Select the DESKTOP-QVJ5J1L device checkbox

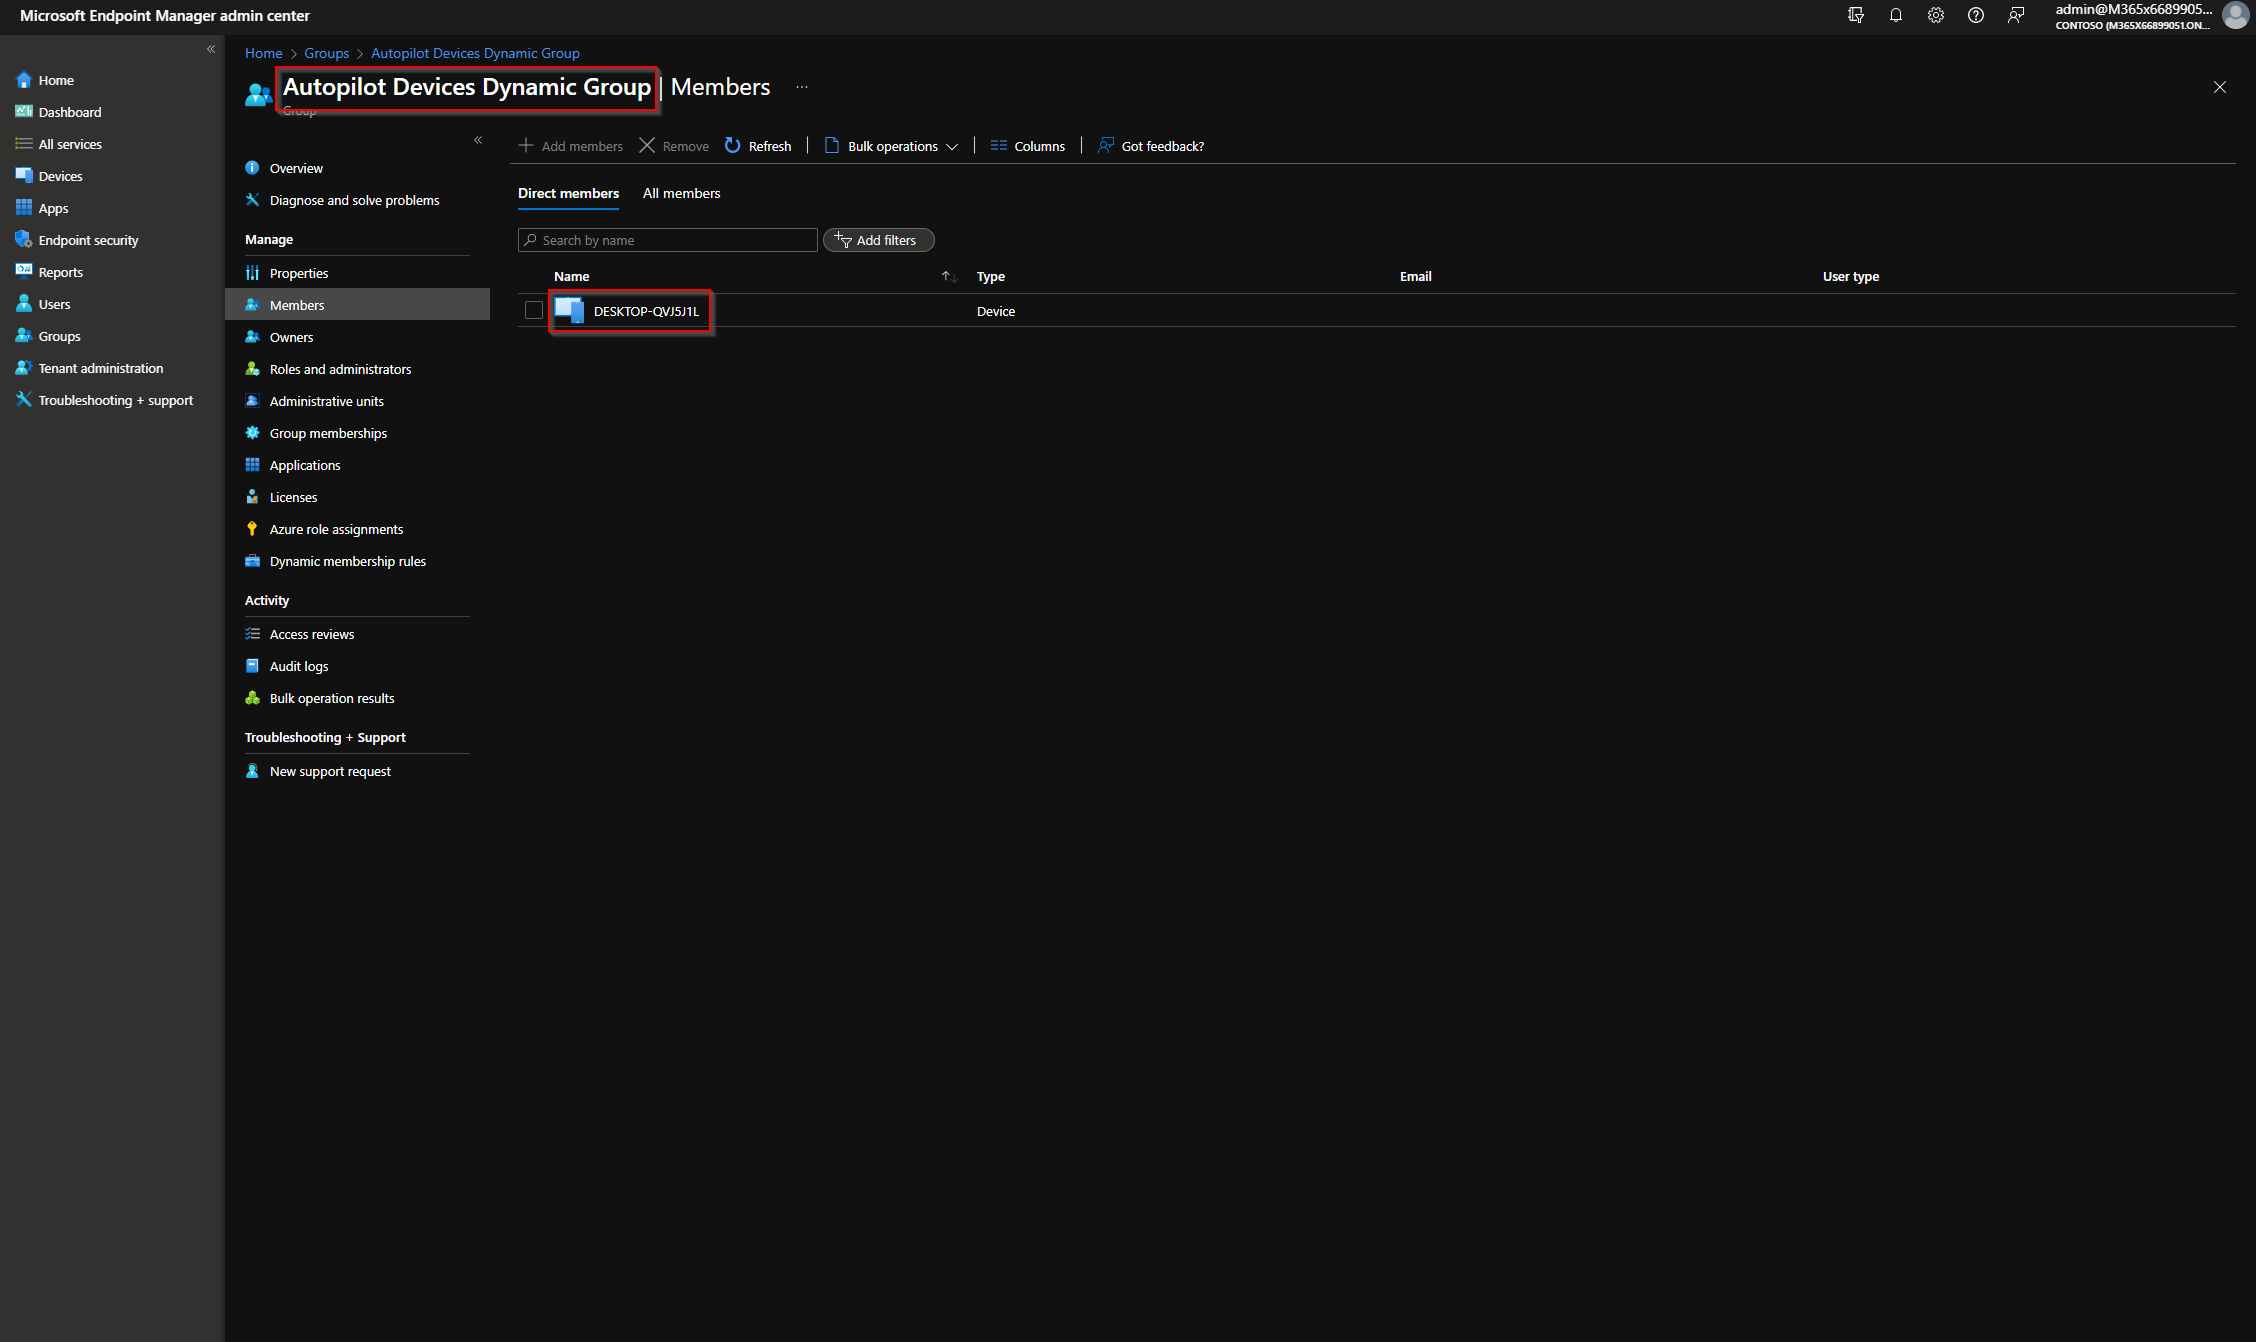pyautogui.click(x=534, y=310)
